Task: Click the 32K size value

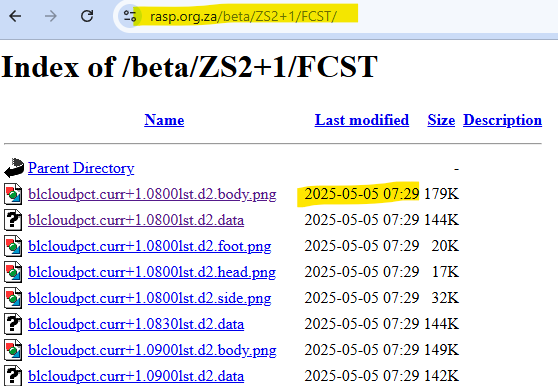Action: pos(445,298)
